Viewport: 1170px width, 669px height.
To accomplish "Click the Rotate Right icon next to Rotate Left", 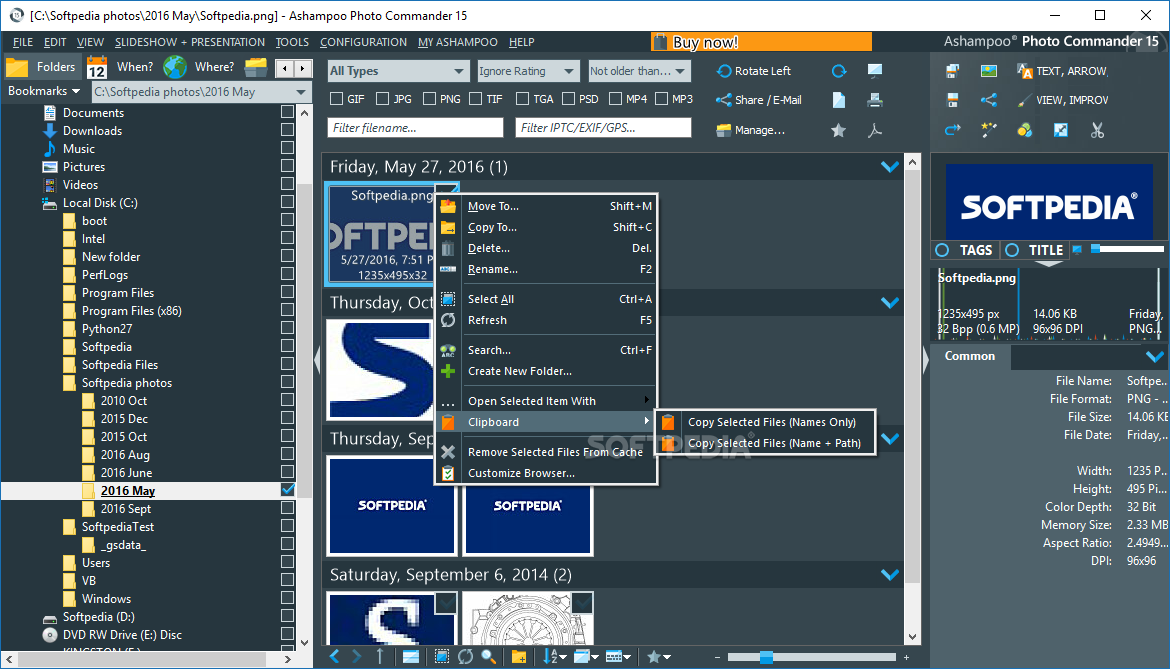I will [839, 71].
